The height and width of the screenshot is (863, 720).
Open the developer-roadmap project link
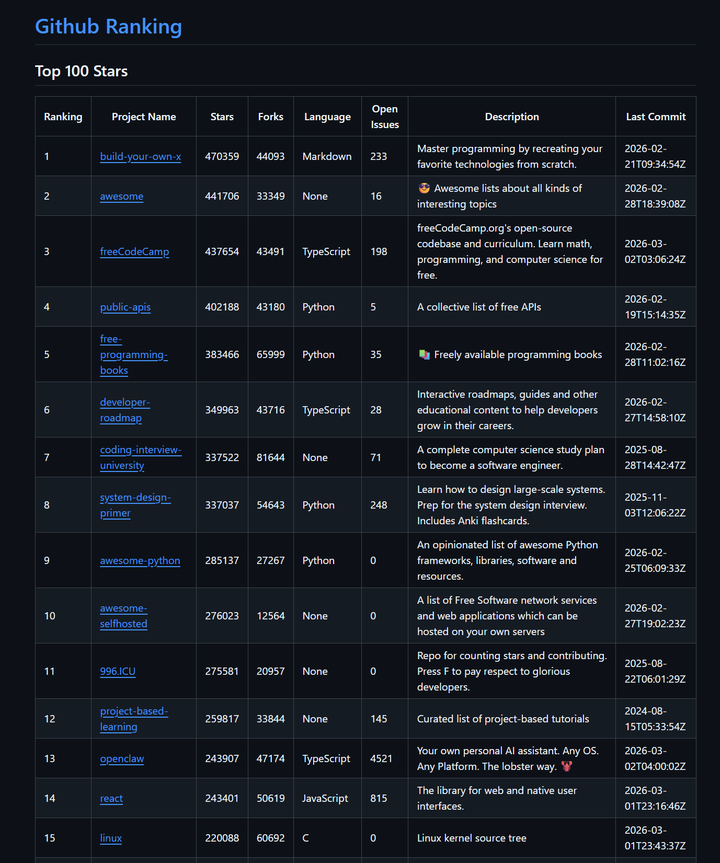[x=125, y=410]
